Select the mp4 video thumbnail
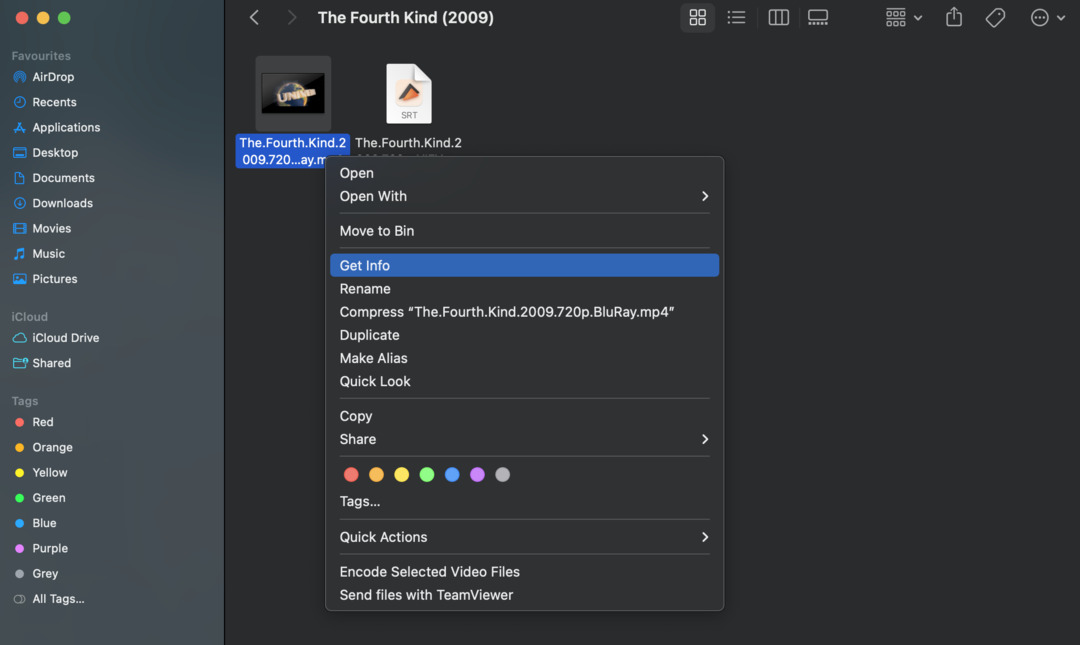 293,94
